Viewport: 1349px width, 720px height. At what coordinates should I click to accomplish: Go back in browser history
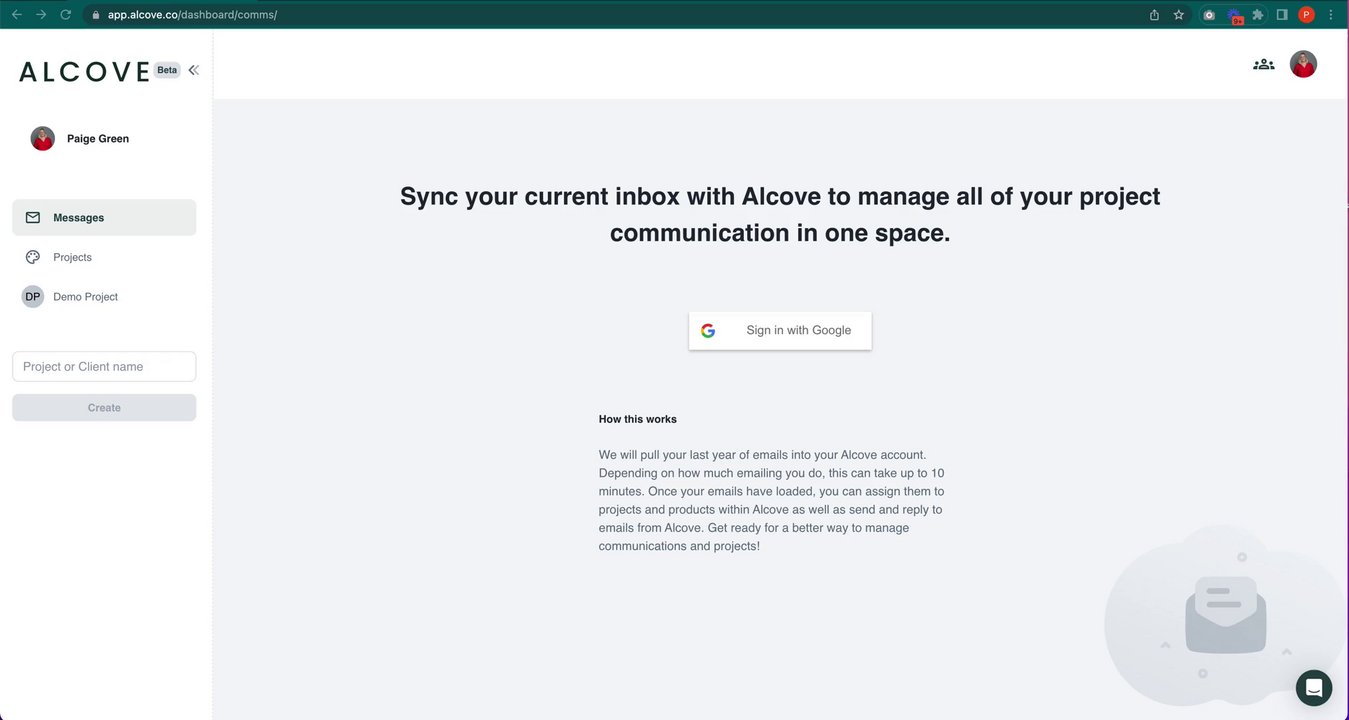(x=16, y=15)
